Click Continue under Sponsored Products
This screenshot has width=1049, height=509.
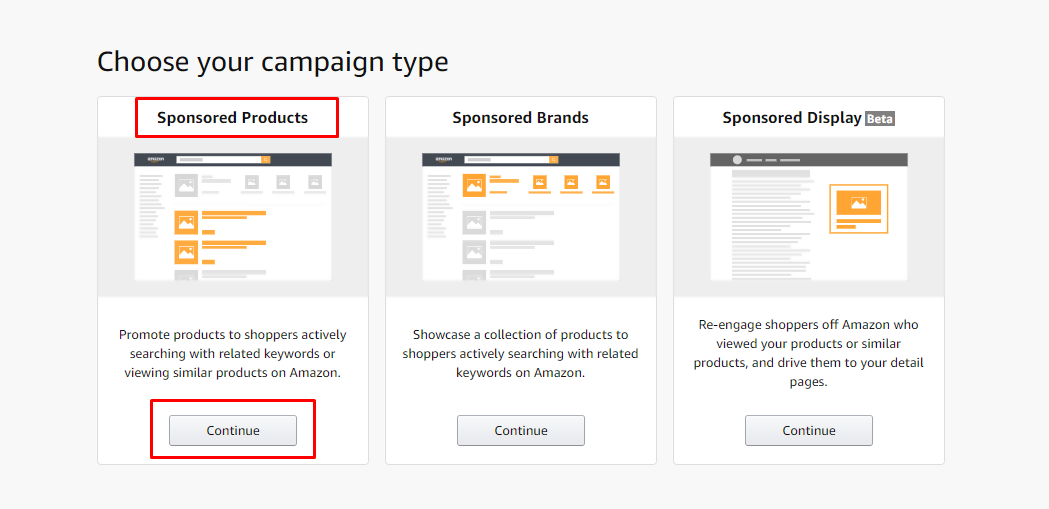[233, 430]
